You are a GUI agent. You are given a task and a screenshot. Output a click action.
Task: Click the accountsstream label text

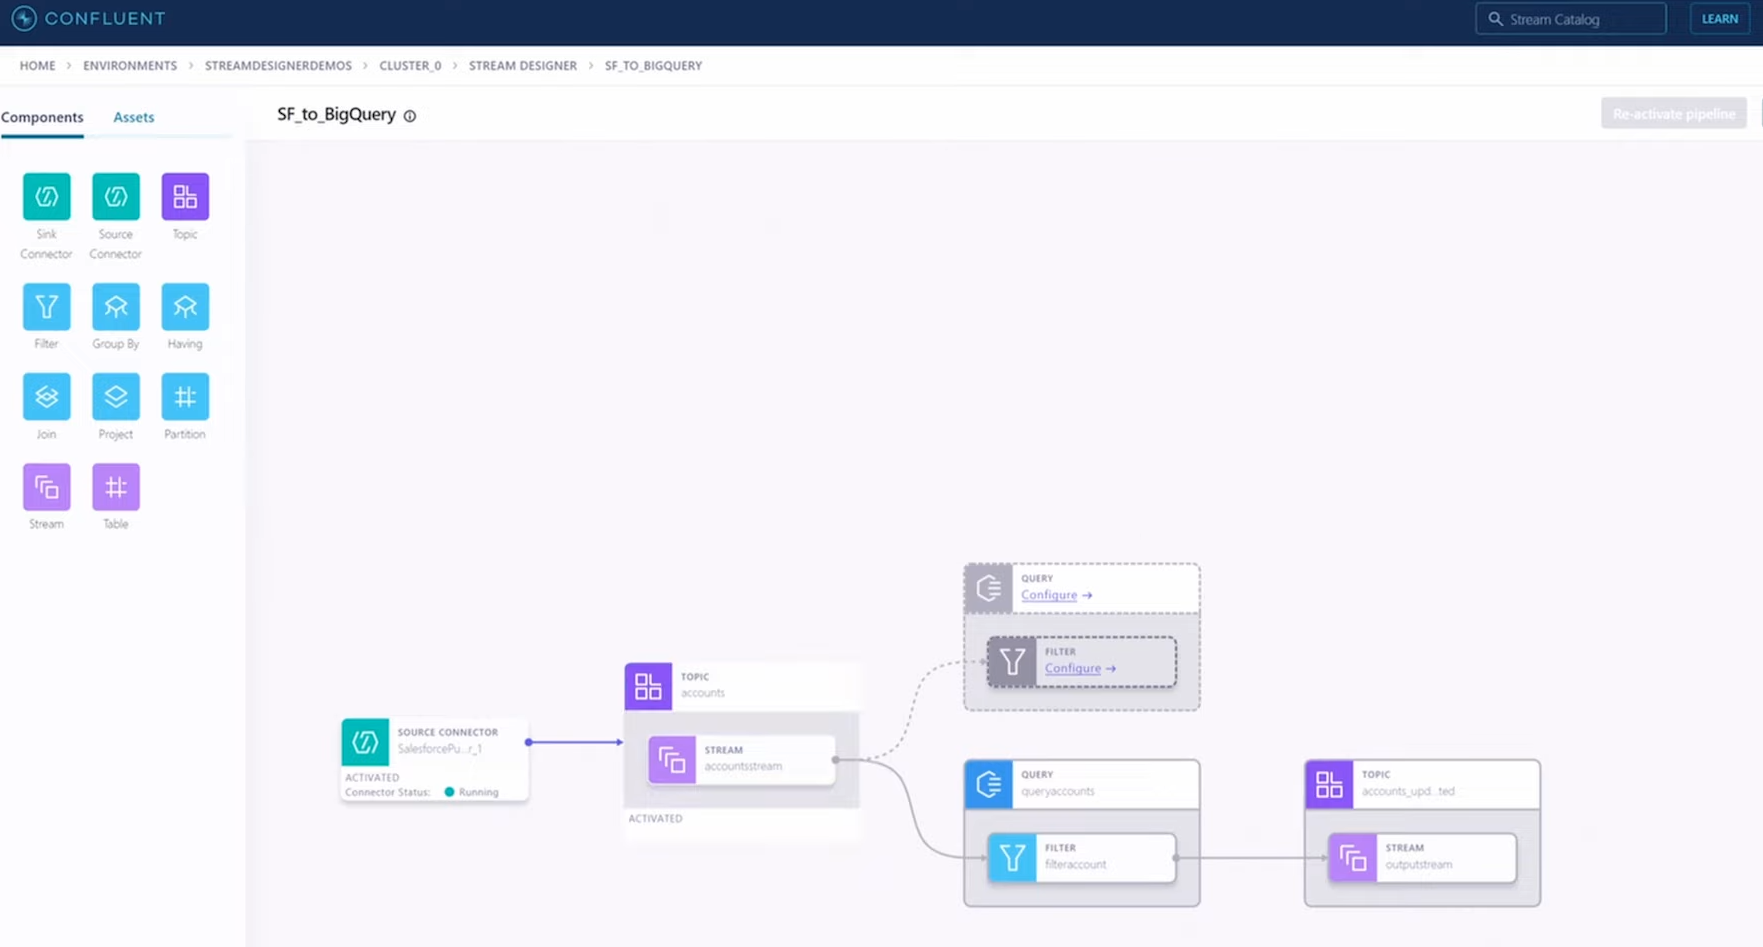pos(743,766)
